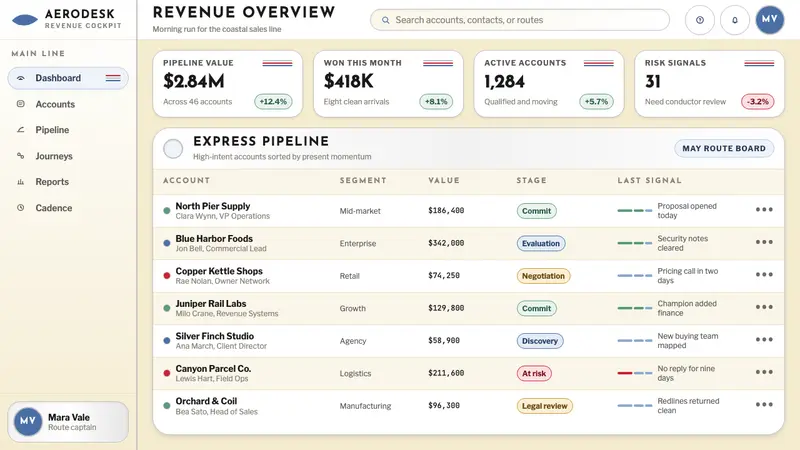
Task: Open the clock history button in header
Action: tap(699, 20)
